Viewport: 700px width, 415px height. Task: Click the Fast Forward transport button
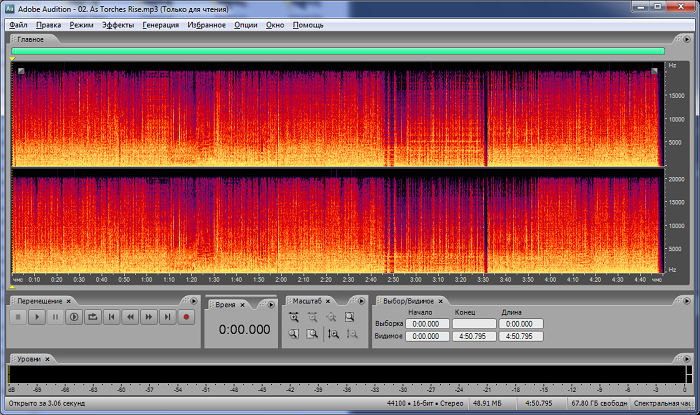click(149, 317)
